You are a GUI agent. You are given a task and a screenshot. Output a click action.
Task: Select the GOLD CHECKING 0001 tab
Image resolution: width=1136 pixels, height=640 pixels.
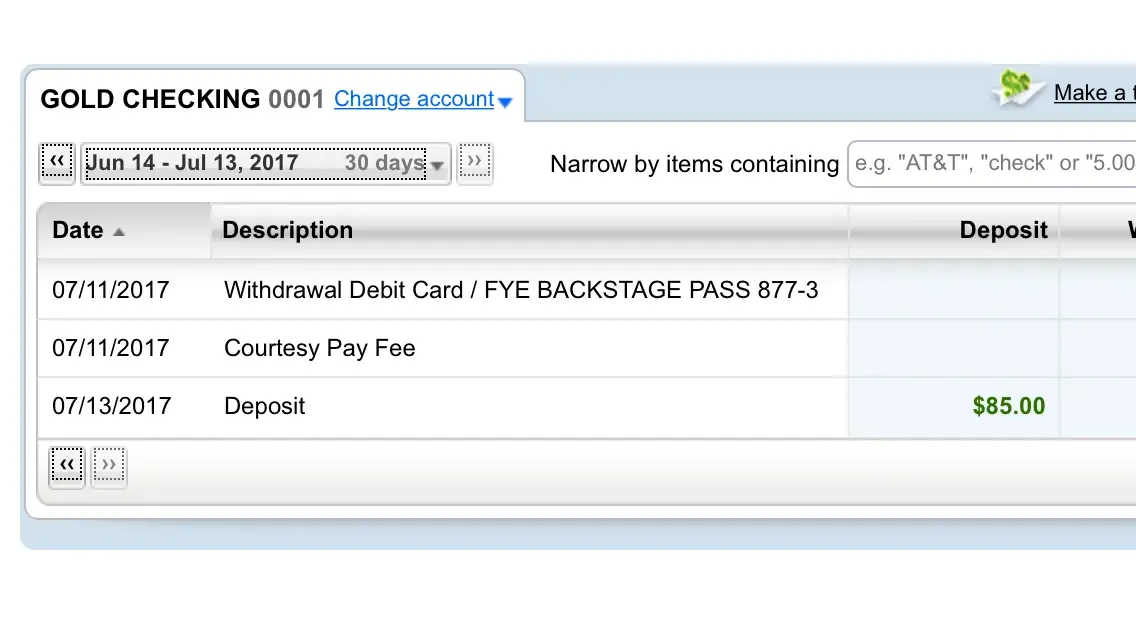coord(181,99)
